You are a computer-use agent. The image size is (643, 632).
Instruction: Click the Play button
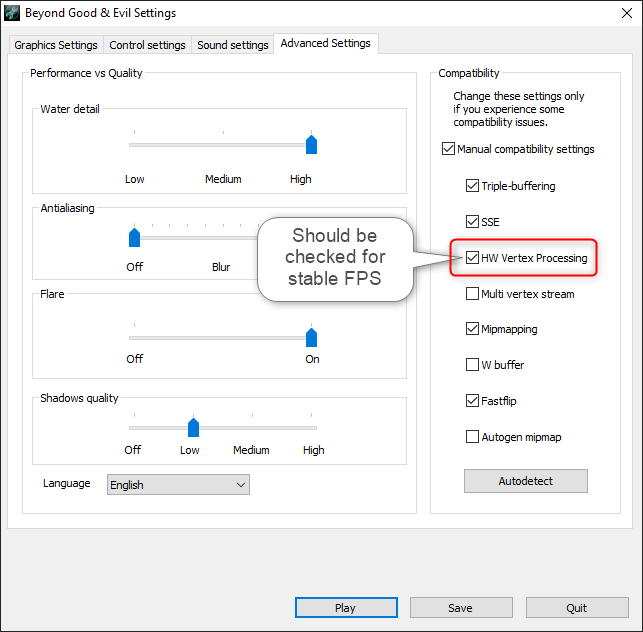tap(346, 607)
